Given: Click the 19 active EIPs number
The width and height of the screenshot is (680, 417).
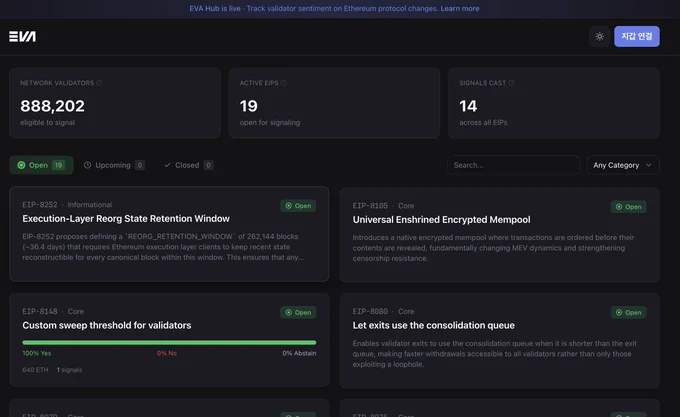Looking at the screenshot, I should pyautogui.click(x=248, y=106).
